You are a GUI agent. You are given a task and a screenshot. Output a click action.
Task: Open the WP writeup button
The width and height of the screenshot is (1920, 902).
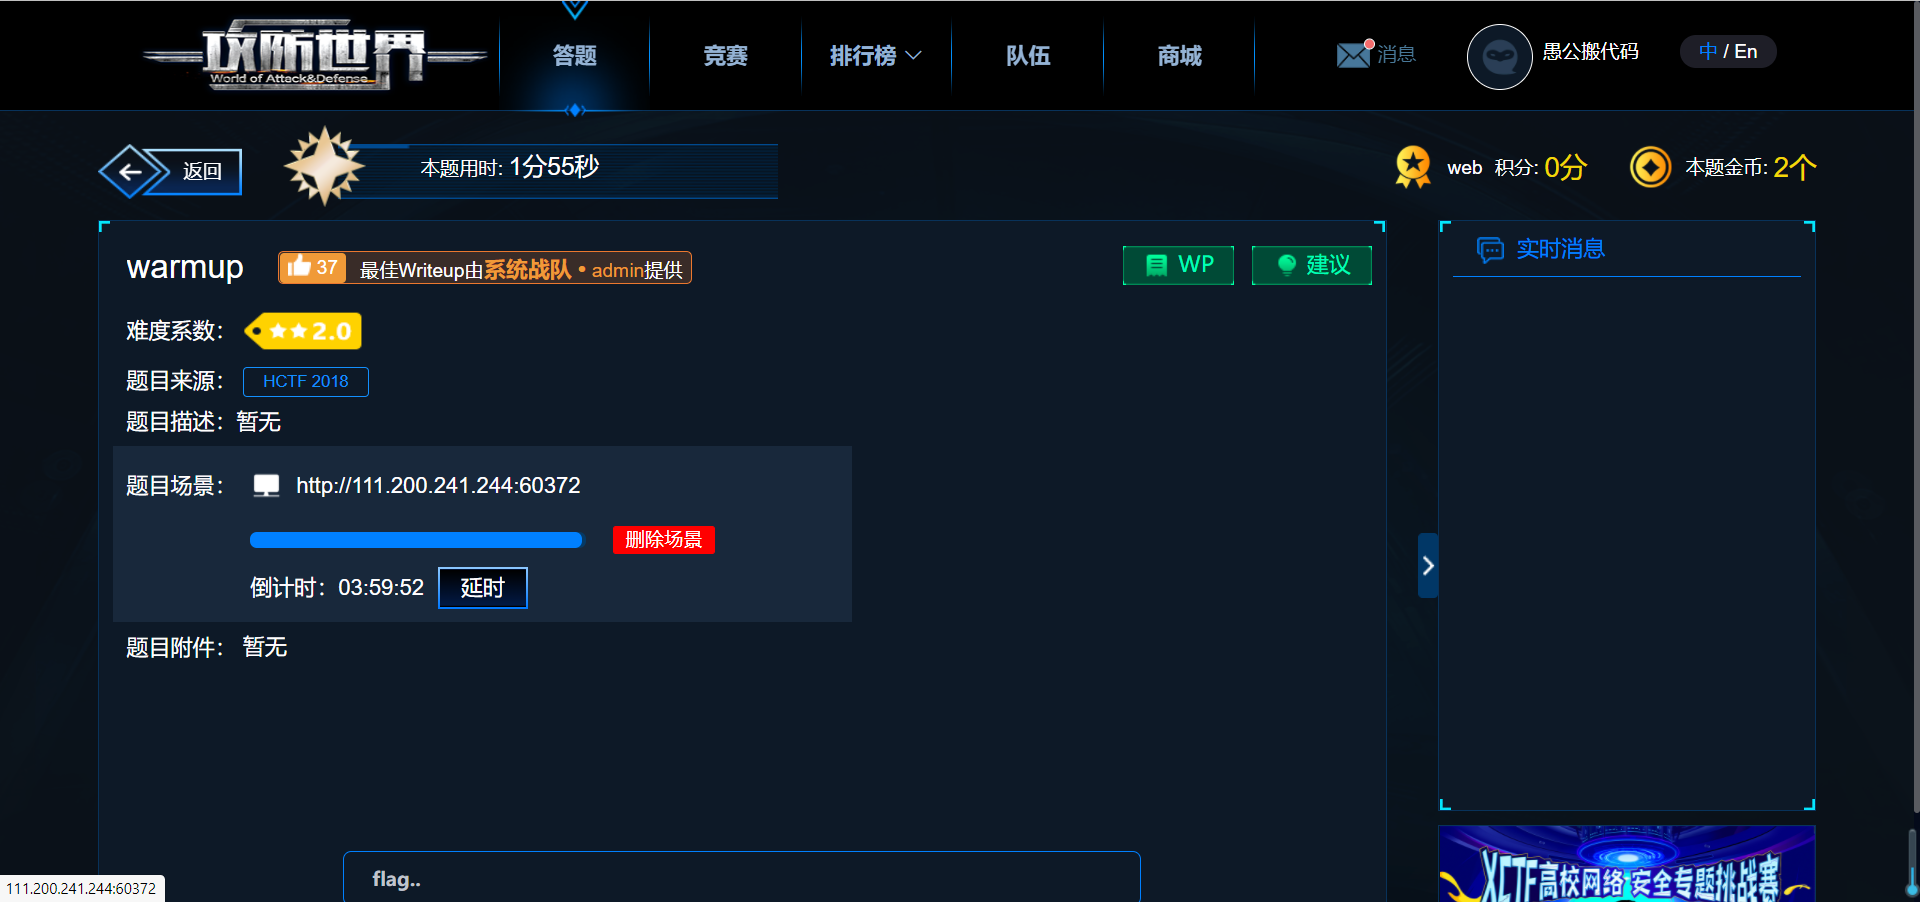tap(1178, 265)
